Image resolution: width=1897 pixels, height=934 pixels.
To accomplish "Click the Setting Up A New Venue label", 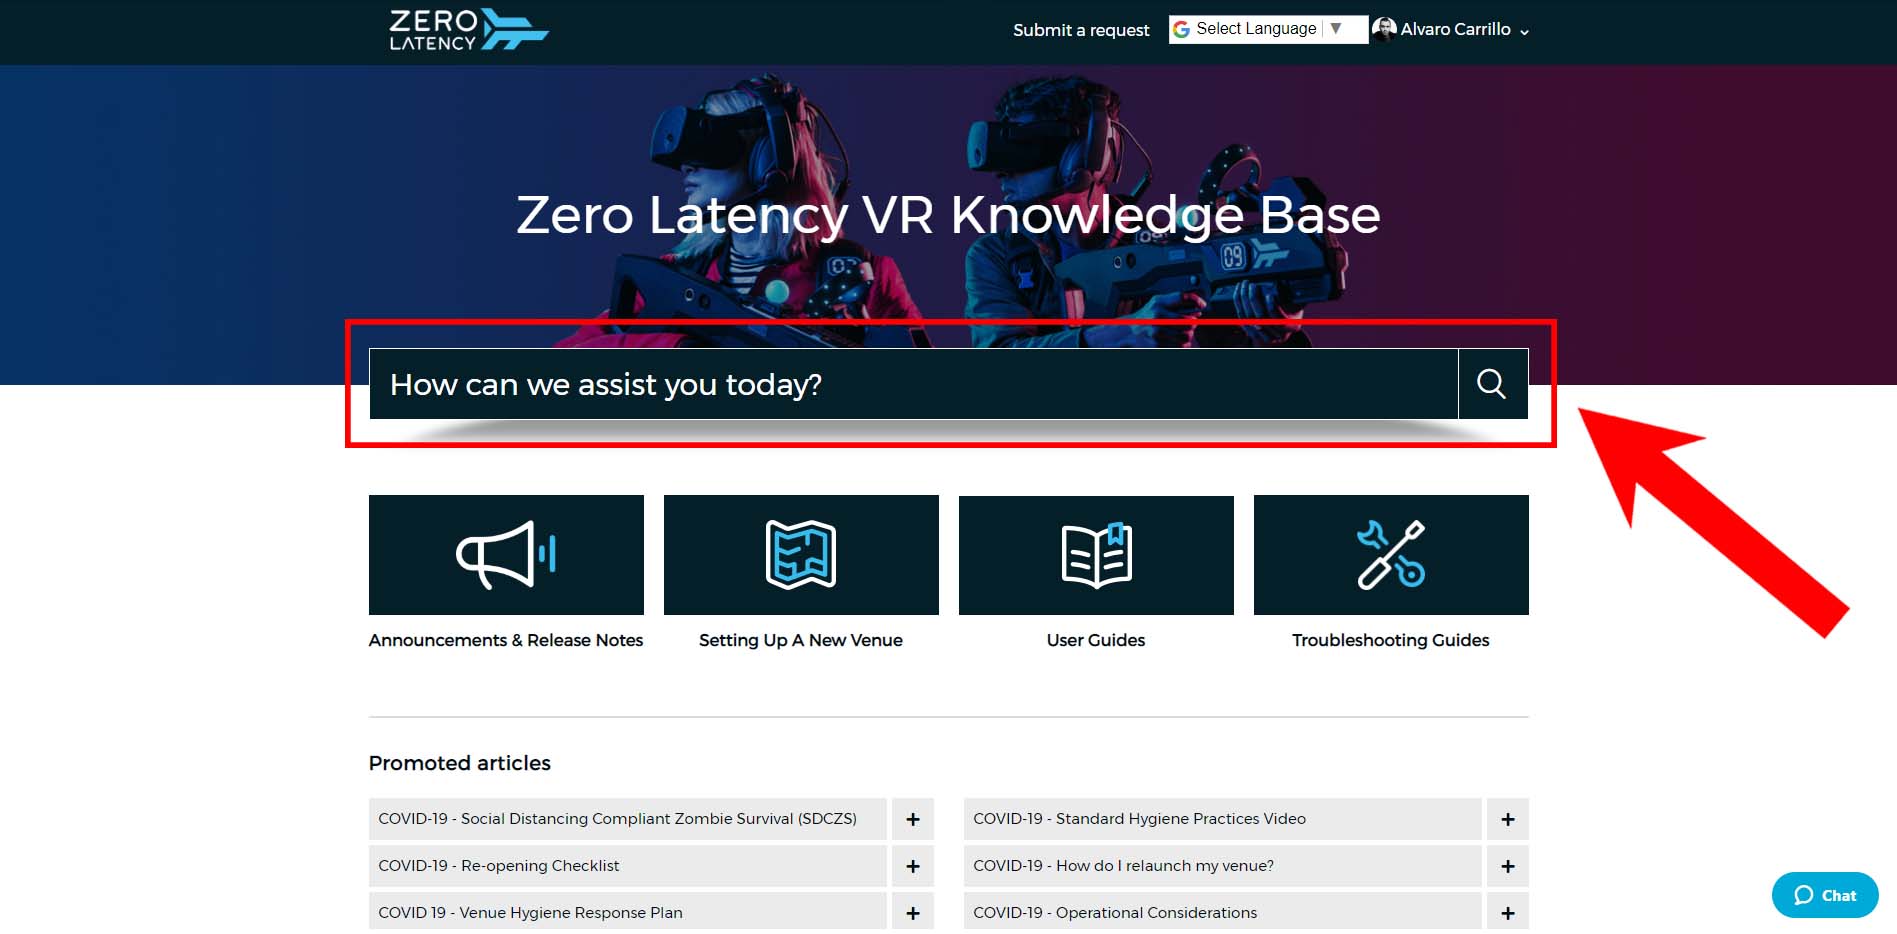I will 801,640.
